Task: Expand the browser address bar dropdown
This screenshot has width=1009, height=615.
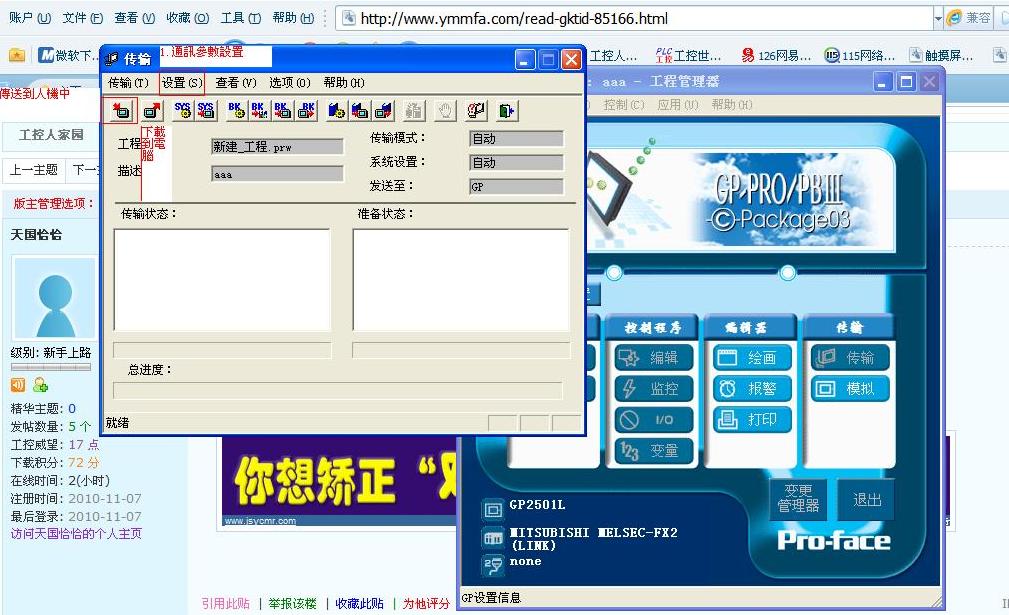Action: [x=936, y=18]
